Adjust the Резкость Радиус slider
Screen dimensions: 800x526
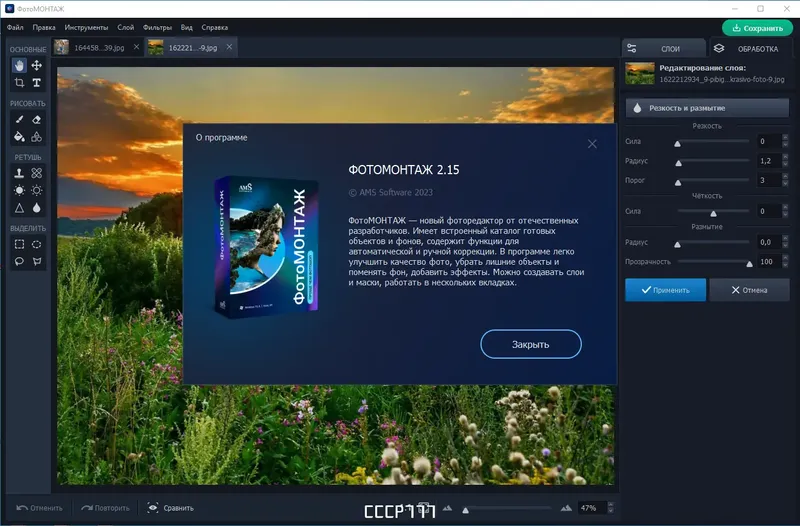point(713,161)
